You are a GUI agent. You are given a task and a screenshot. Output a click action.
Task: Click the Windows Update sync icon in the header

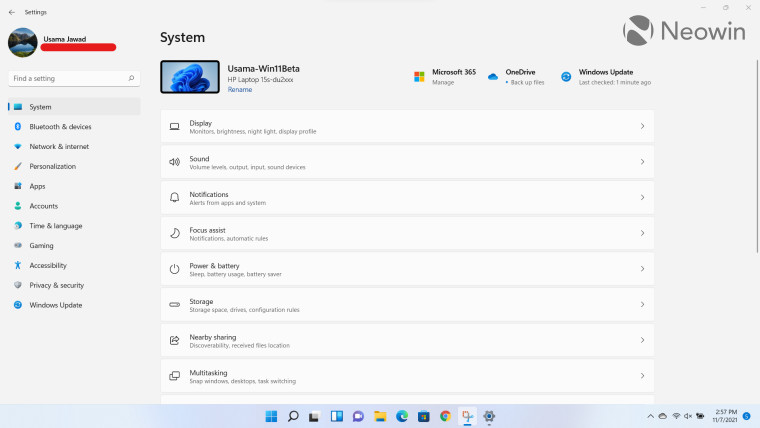click(x=566, y=77)
